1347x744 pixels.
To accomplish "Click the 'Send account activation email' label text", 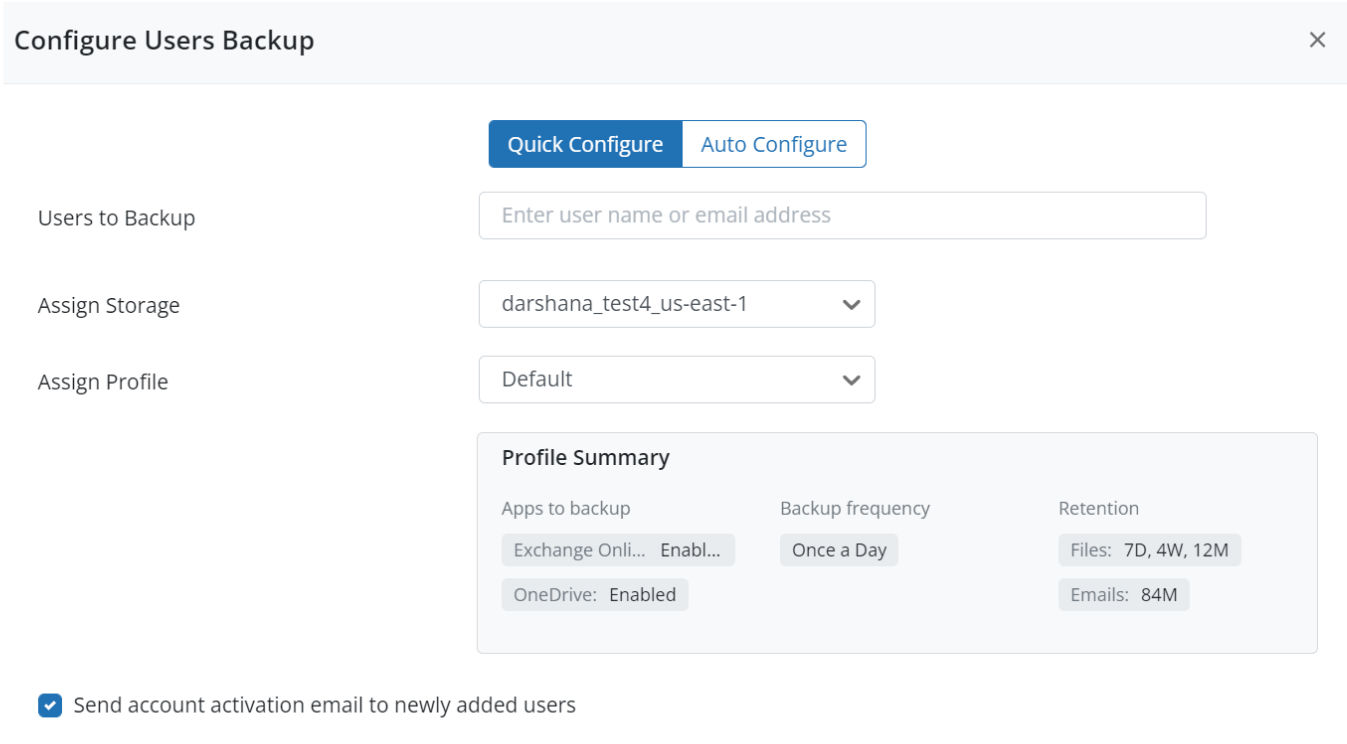I will tap(324, 706).
